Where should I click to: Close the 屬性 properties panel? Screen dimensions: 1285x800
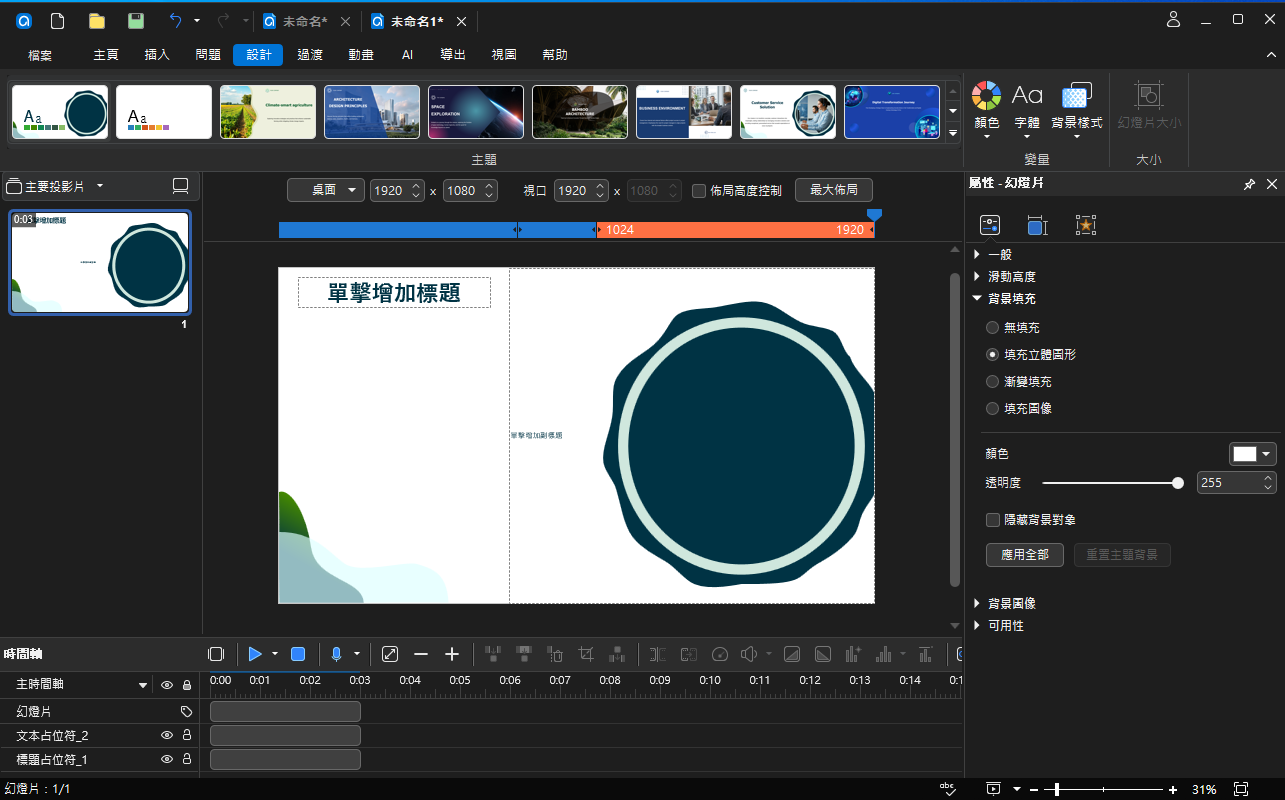point(1272,184)
